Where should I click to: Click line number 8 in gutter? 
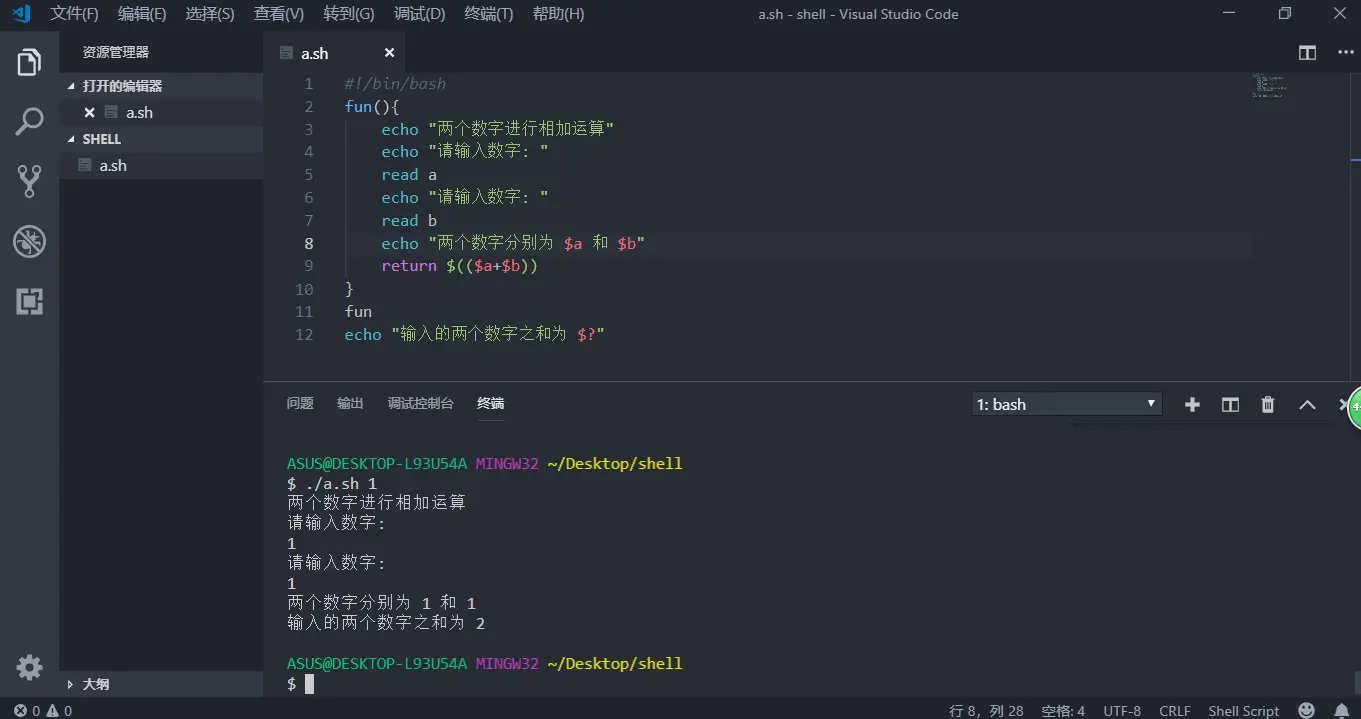pos(309,243)
